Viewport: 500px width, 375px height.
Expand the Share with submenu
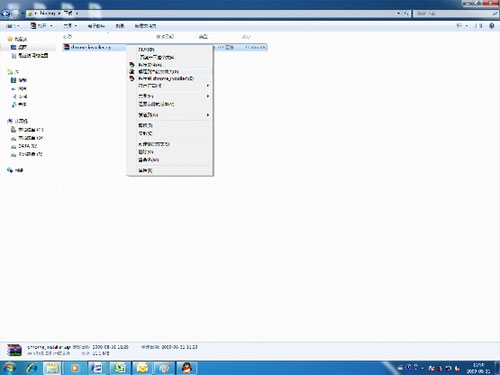(170, 96)
